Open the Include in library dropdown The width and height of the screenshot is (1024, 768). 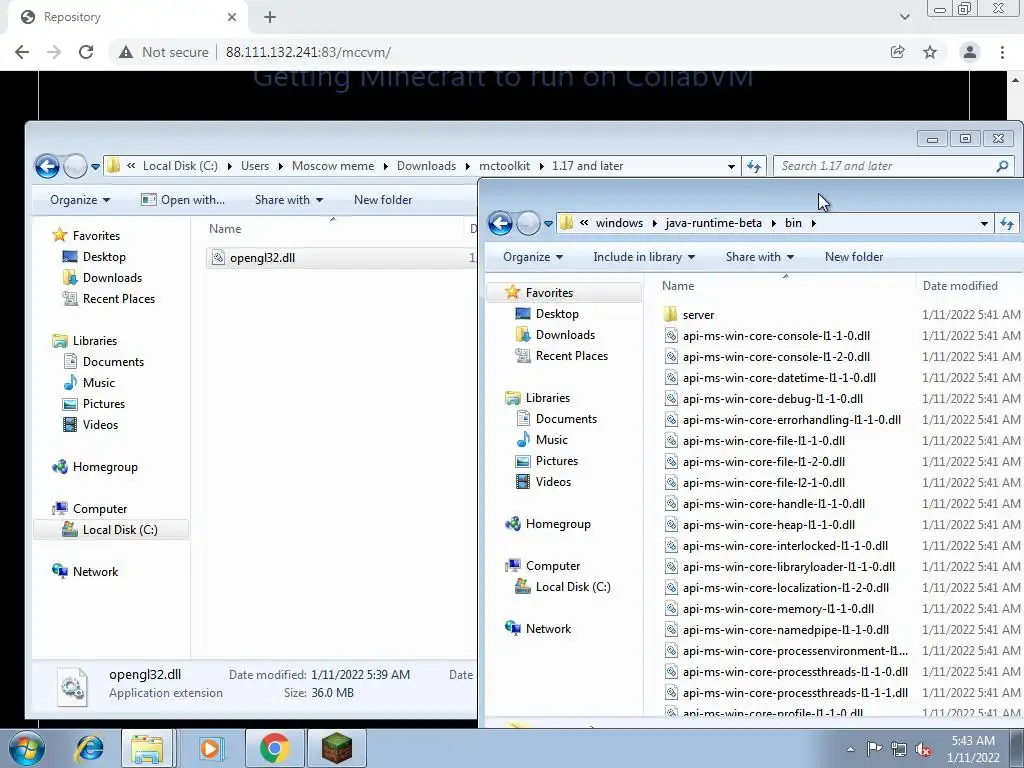[x=643, y=257]
